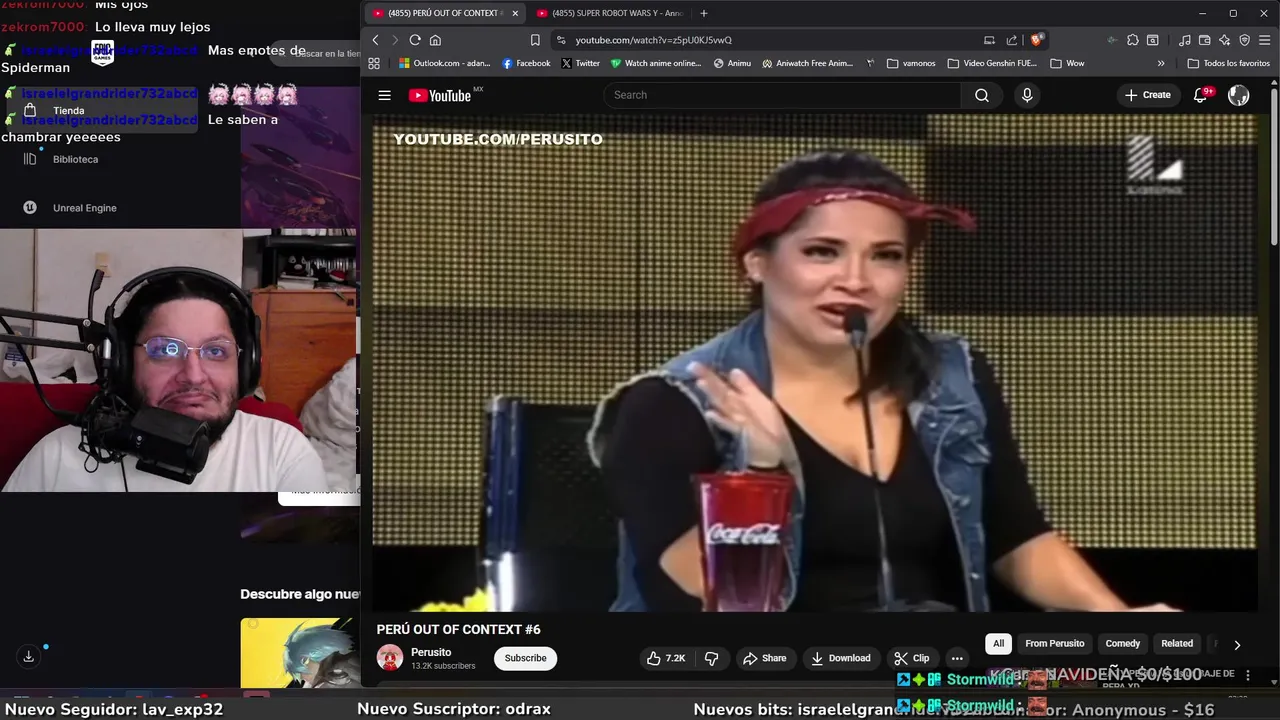The height and width of the screenshot is (720, 1280).
Task: Select the Related chip
Action: [1177, 644]
